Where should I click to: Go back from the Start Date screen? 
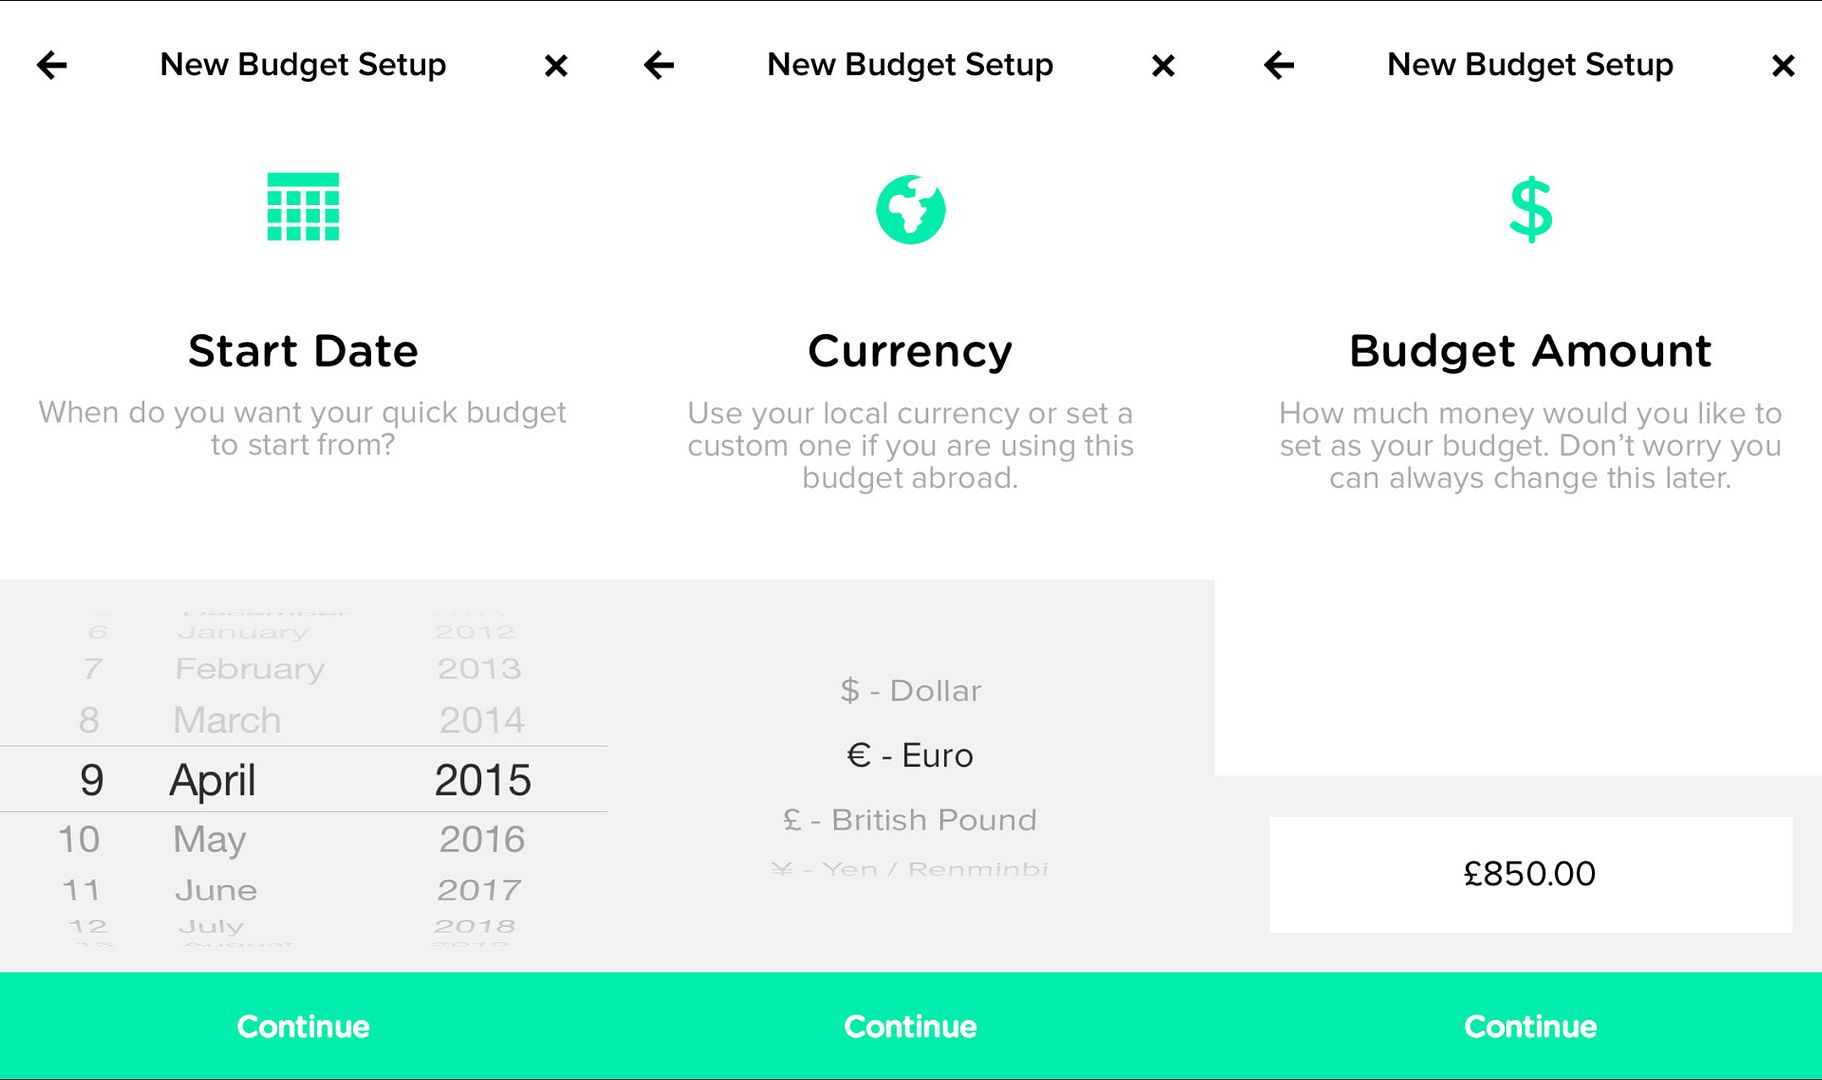(x=52, y=66)
